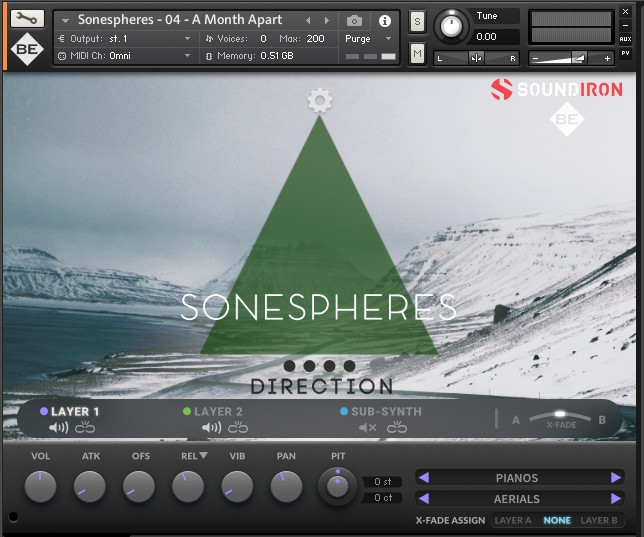
Task: Open the REL release mode dropdown arrow
Action: pos(203,455)
